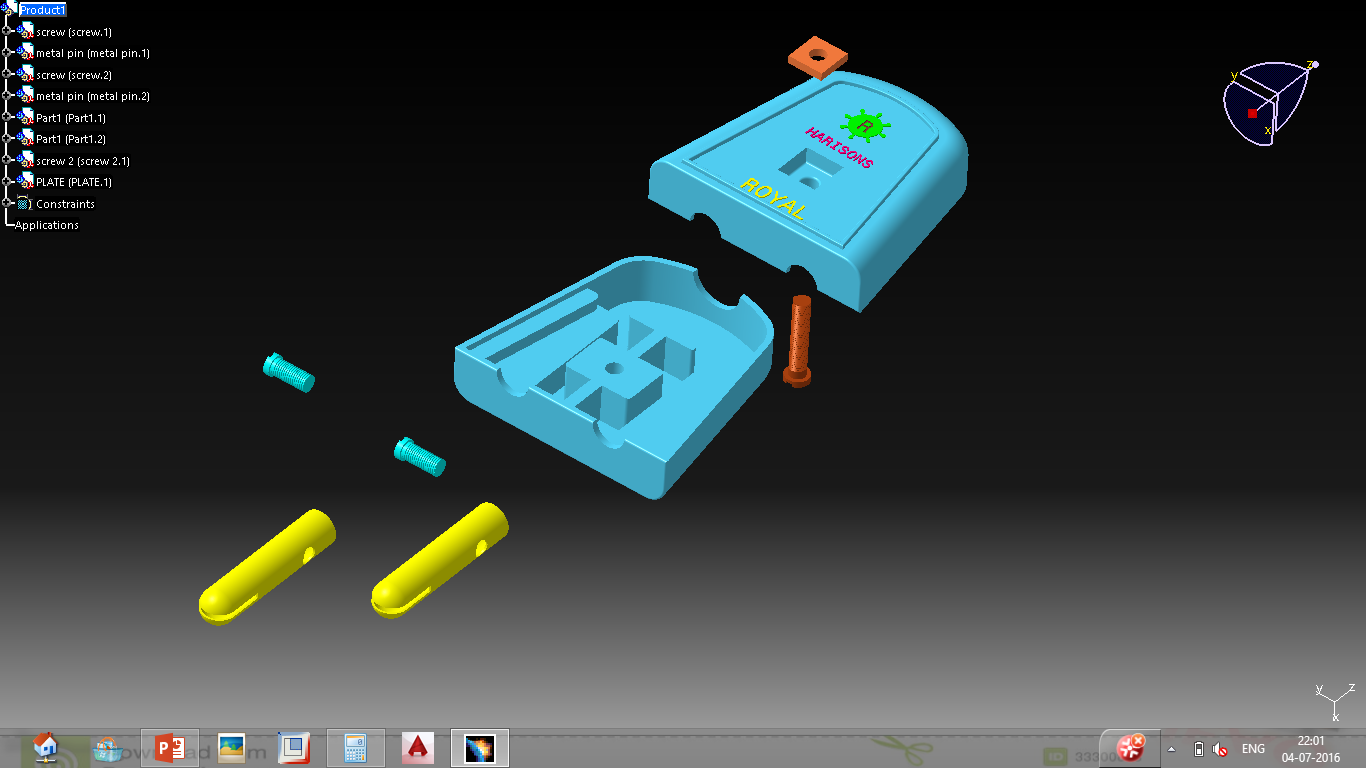
Task: Open the Calculator from the taskbar
Action: click(356, 748)
